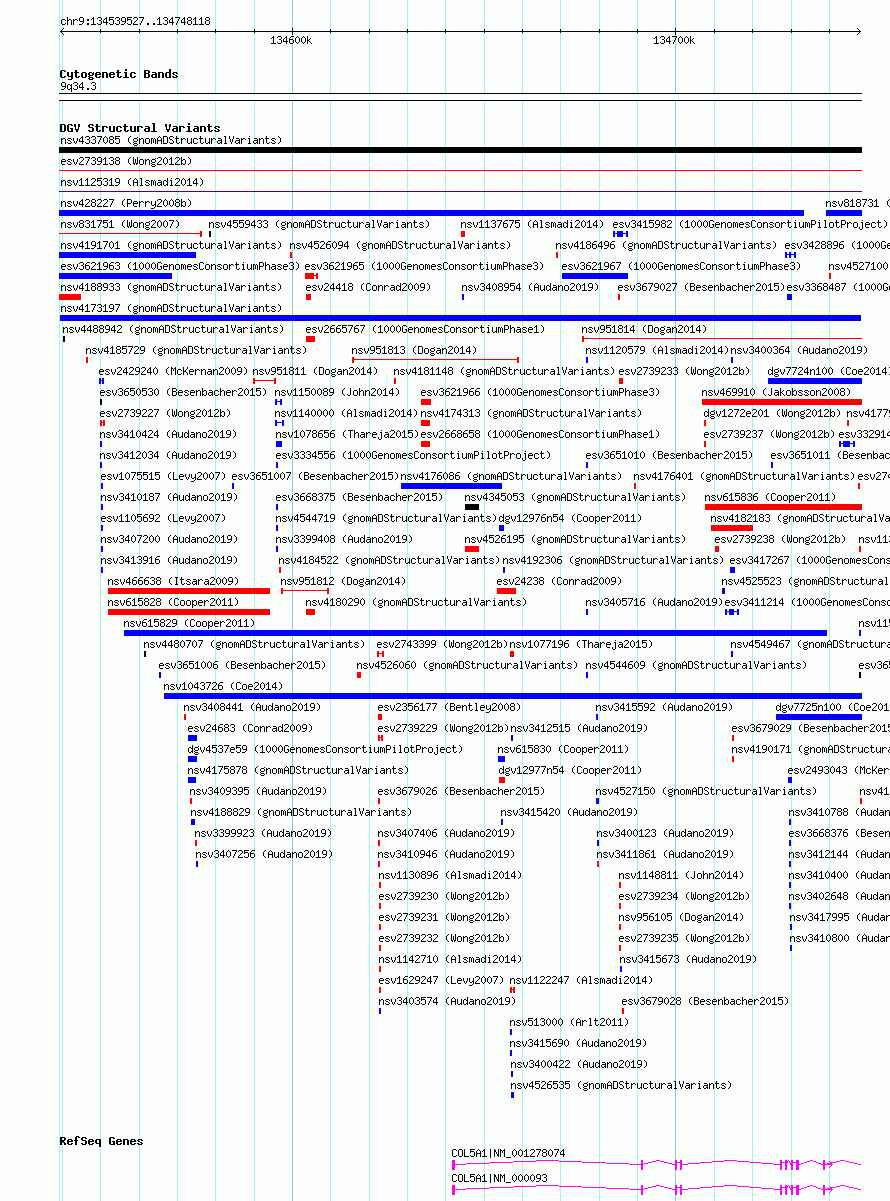Viewport: 890px width, 1201px height.
Task: Open the nsv1122247 (Alsmadi2014) label
Action: [x=582, y=980]
